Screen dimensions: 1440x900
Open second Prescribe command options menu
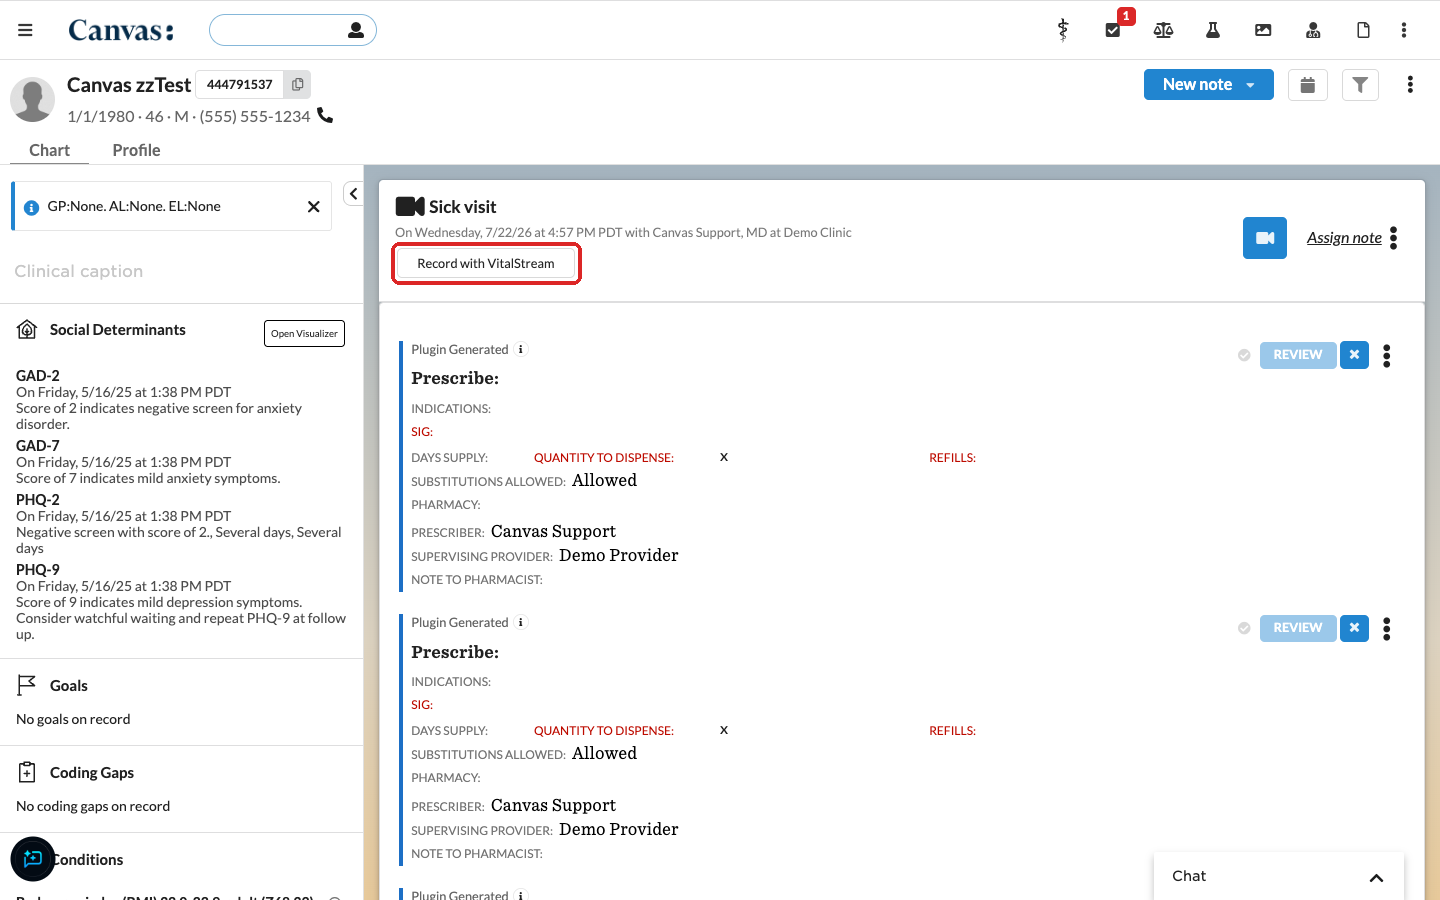1387,629
